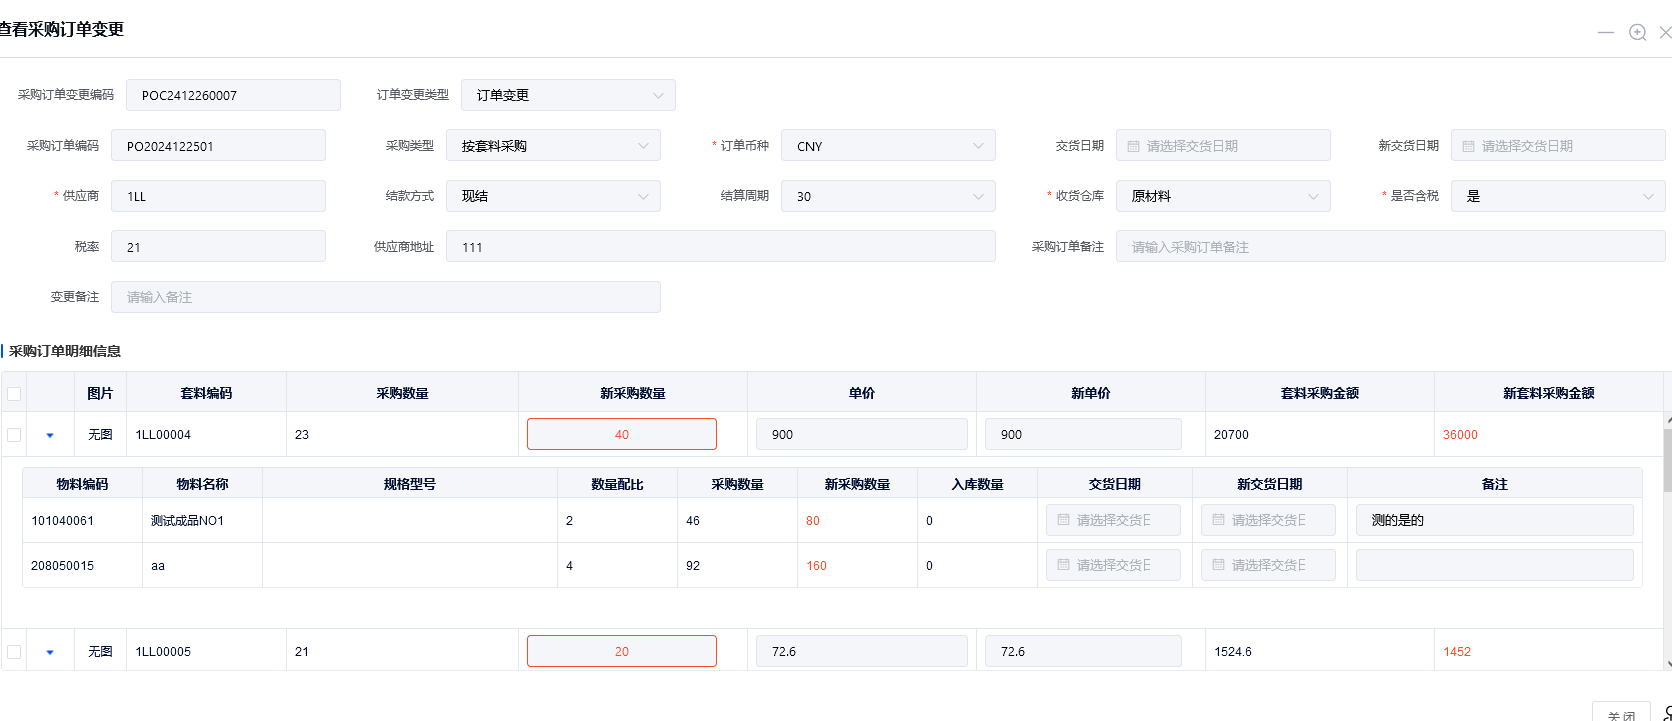Click 新采购数量 field showing 20
Image resolution: width=1672 pixels, height=721 pixels.
point(622,651)
